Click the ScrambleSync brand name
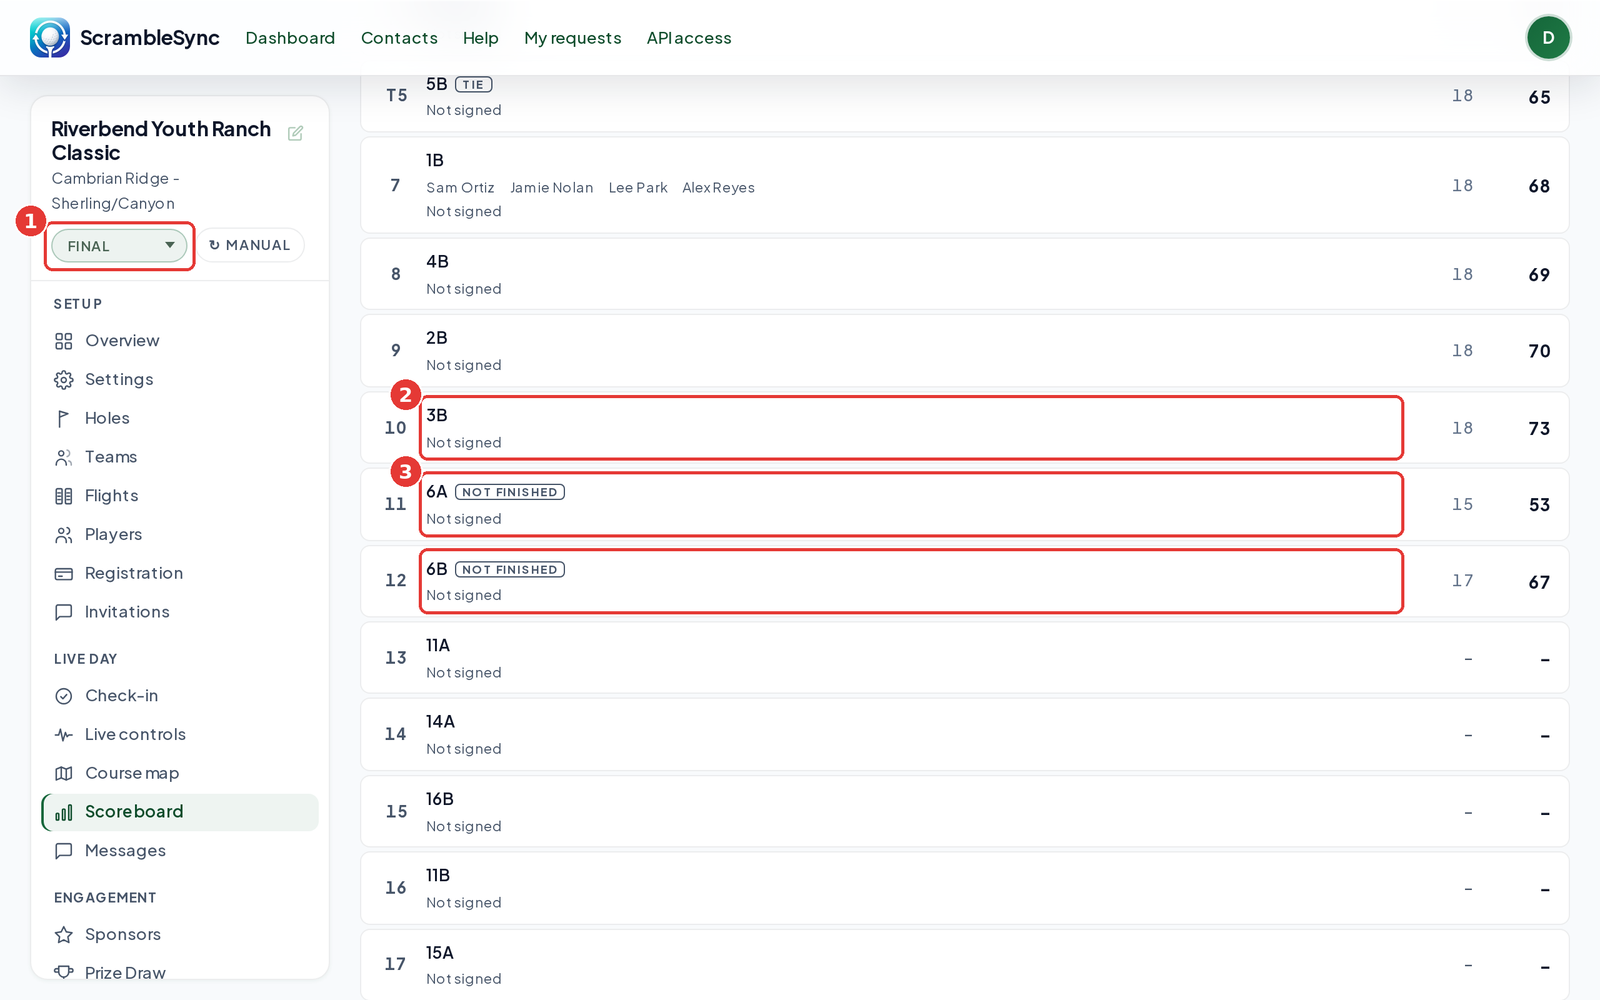This screenshot has height=1000, width=1600. [x=150, y=38]
